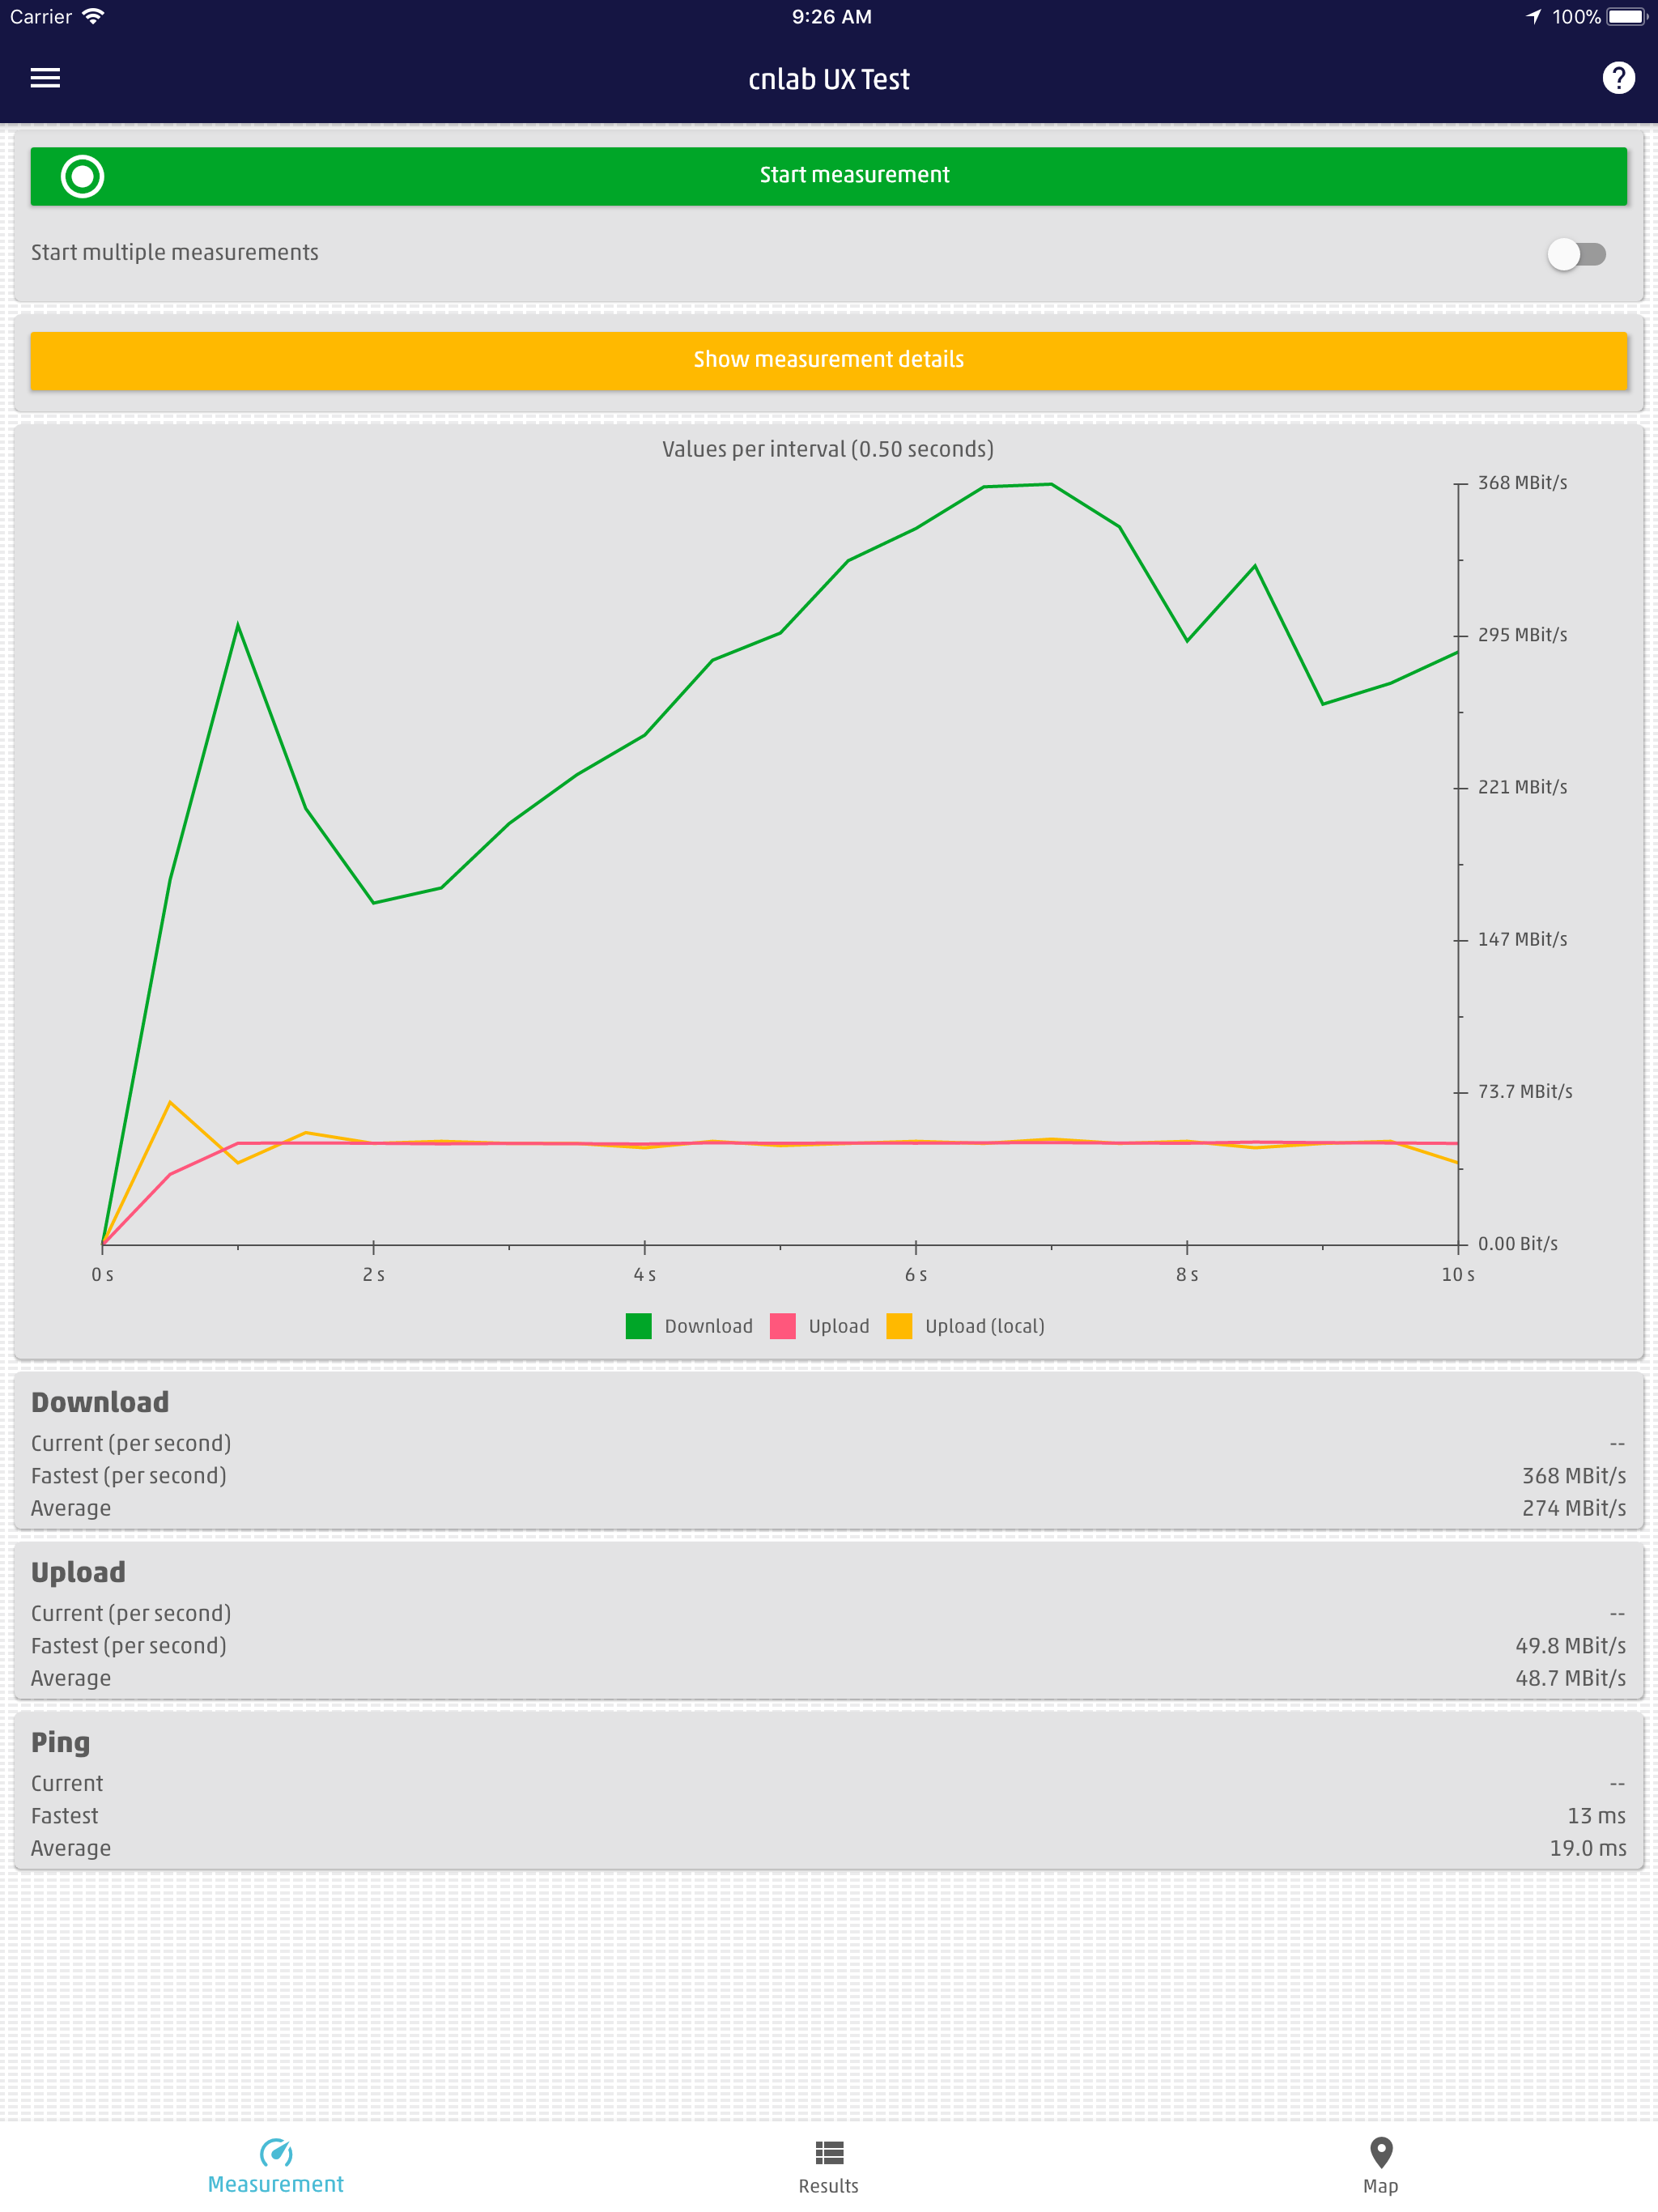Click the Upload (local) legend label
The height and width of the screenshot is (2212, 1658).
point(984,1326)
